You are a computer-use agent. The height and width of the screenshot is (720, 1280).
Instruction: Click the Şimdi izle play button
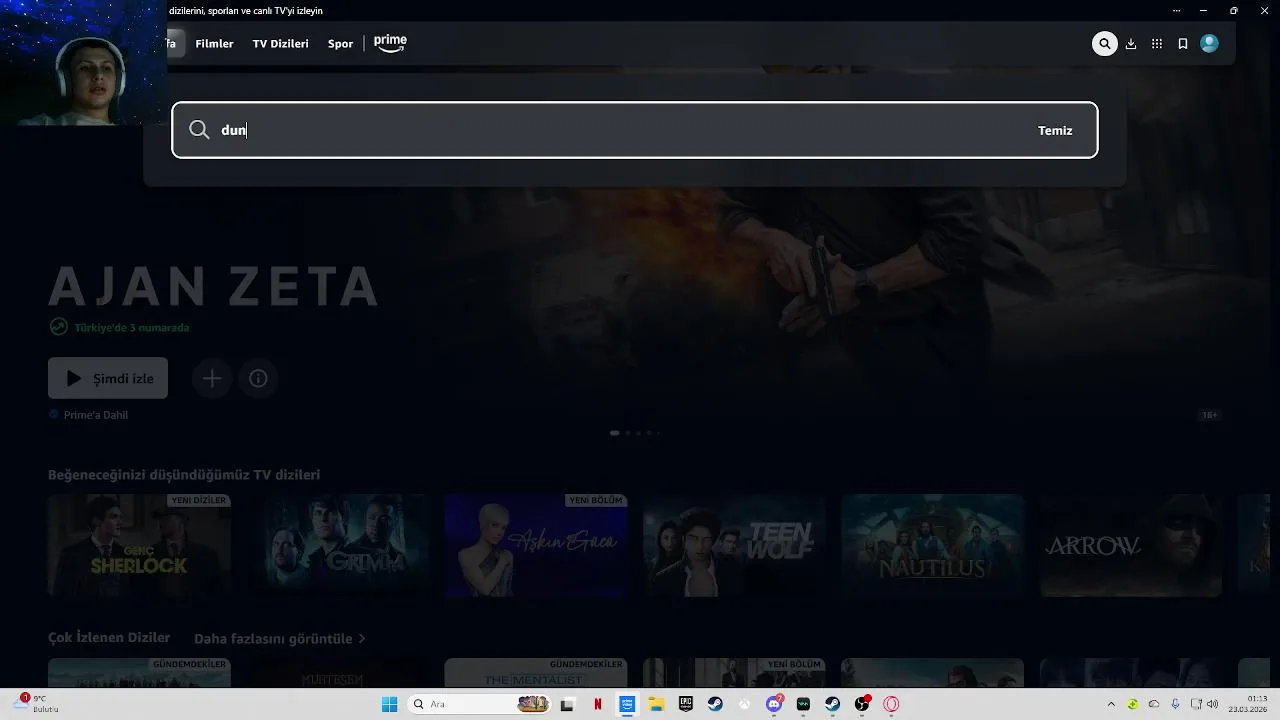click(x=108, y=378)
